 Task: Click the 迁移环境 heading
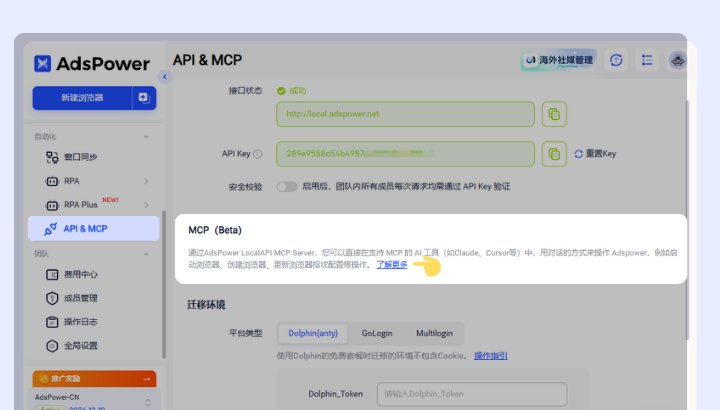pos(206,305)
